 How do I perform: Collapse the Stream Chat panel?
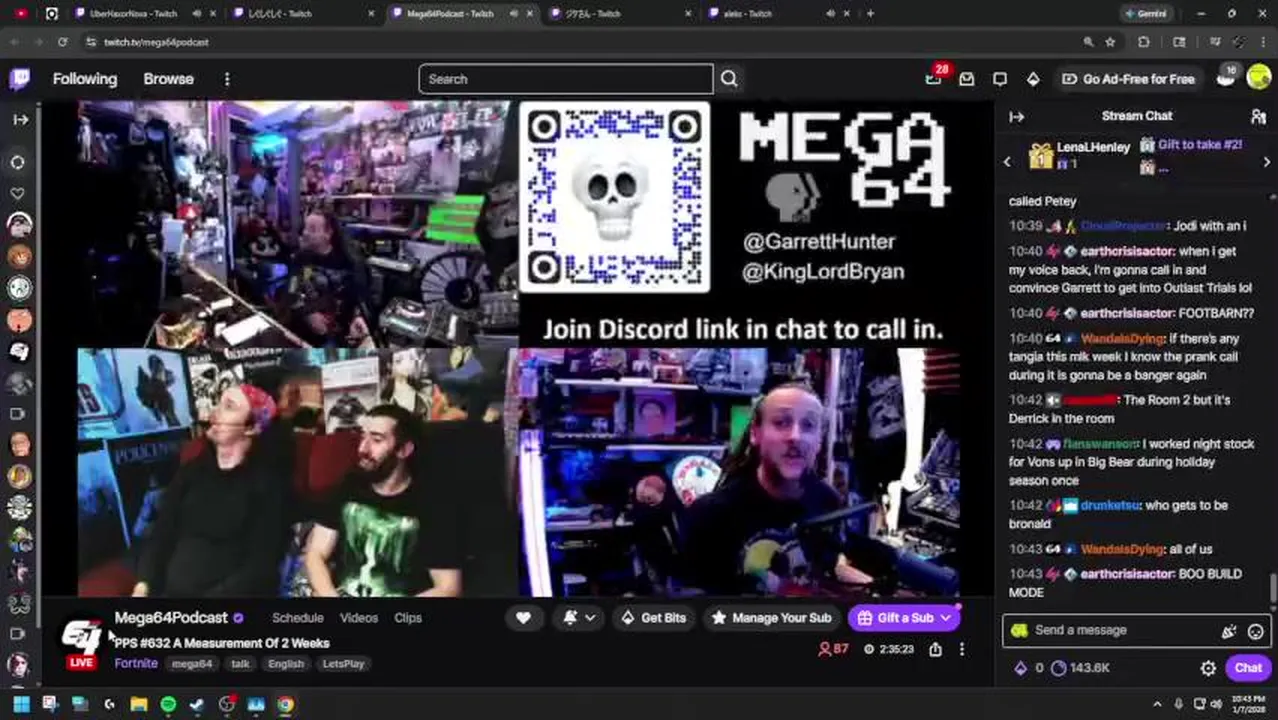tap(1017, 116)
